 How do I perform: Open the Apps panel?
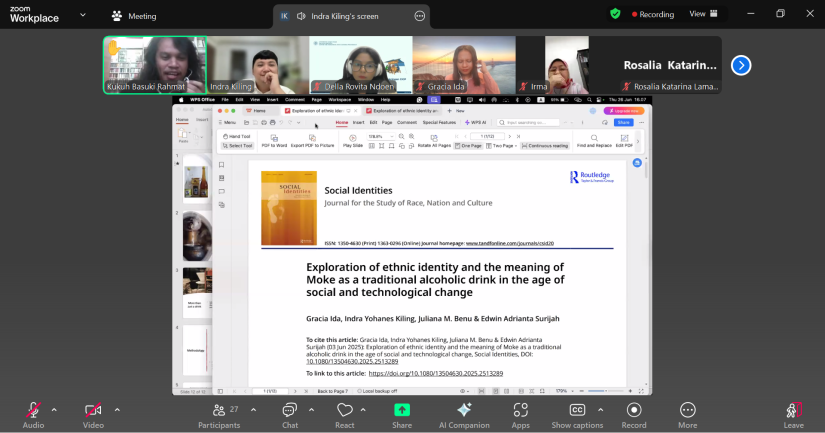520,411
